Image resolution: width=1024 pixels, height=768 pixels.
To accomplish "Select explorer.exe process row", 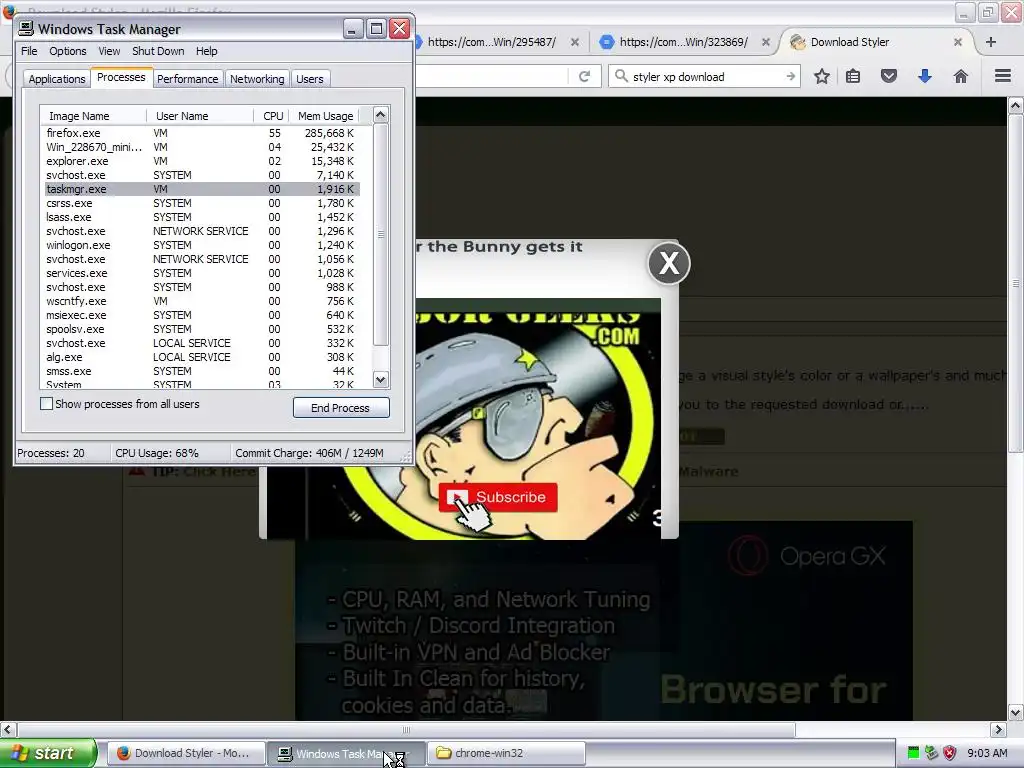I will click(200, 161).
